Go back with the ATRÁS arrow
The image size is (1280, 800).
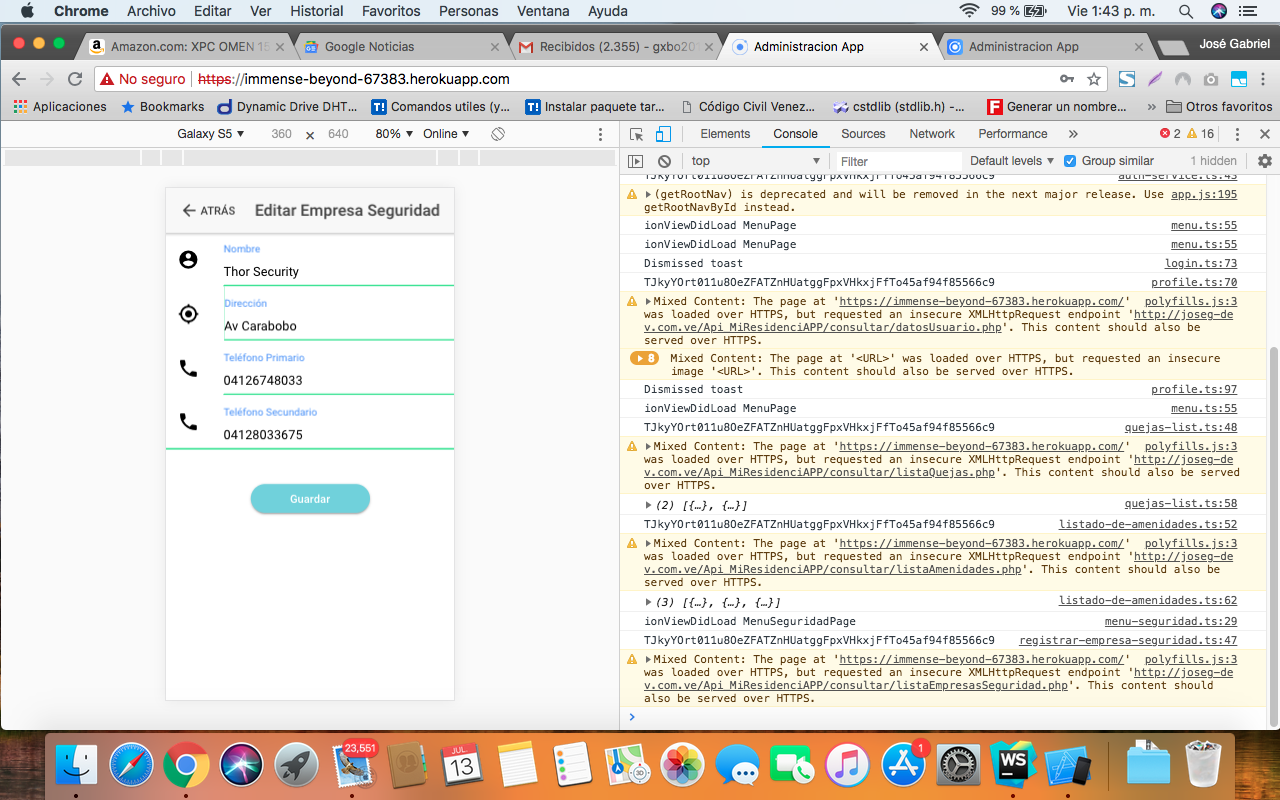208,211
